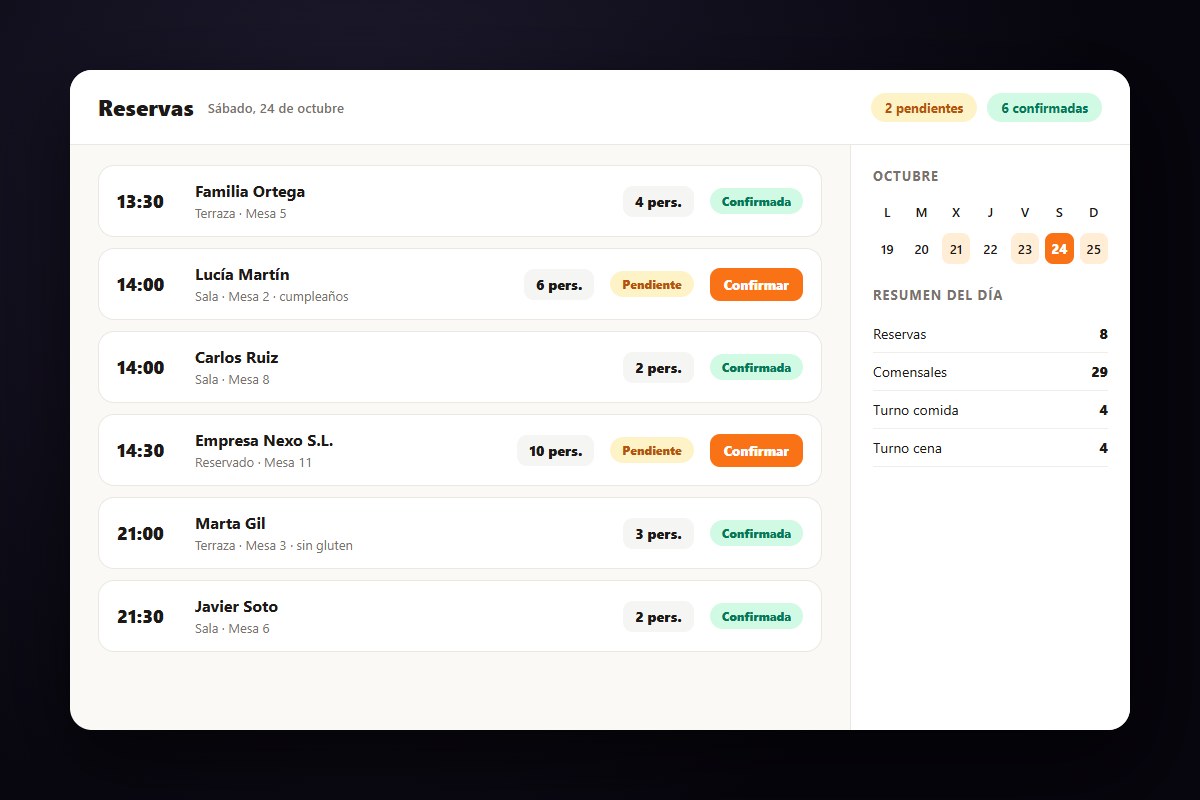Open the Familia Ortega reservation
The height and width of the screenshot is (800, 1200).
pos(460,201)
